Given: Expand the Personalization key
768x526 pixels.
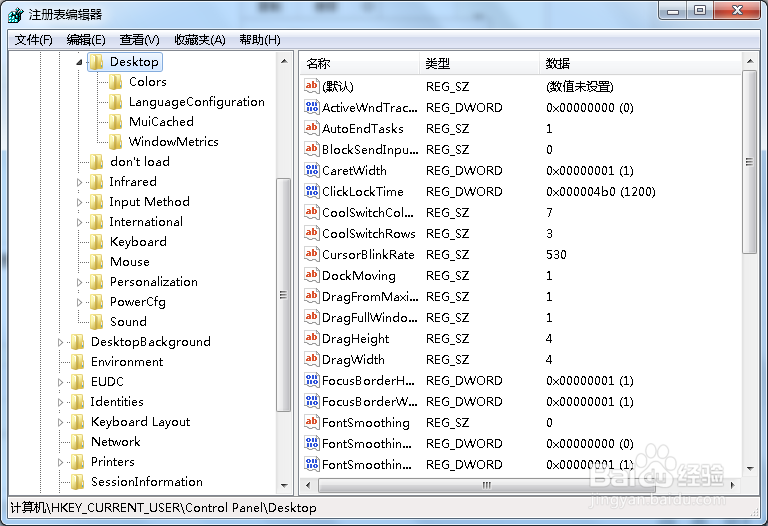Looking at the screenshot, I should (79, 282).
